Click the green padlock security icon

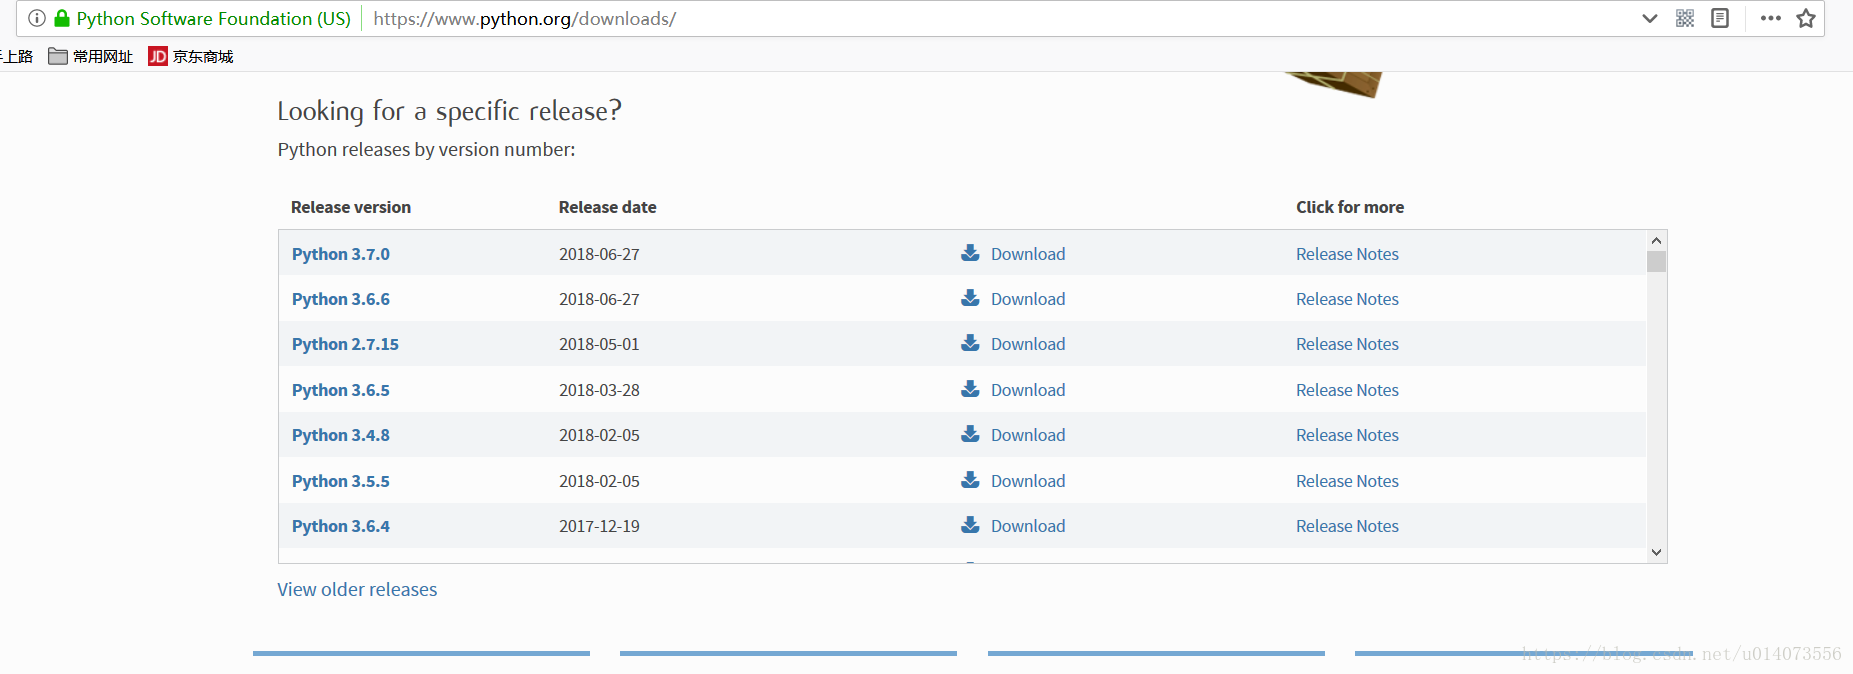62,18
